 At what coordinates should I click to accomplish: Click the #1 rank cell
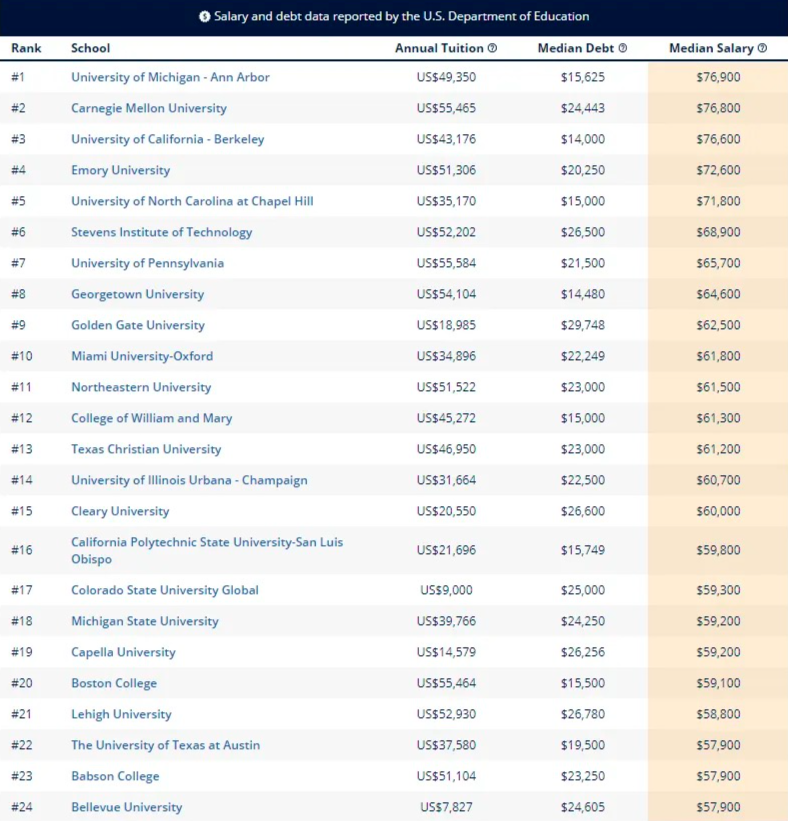[x=18, y=77]
